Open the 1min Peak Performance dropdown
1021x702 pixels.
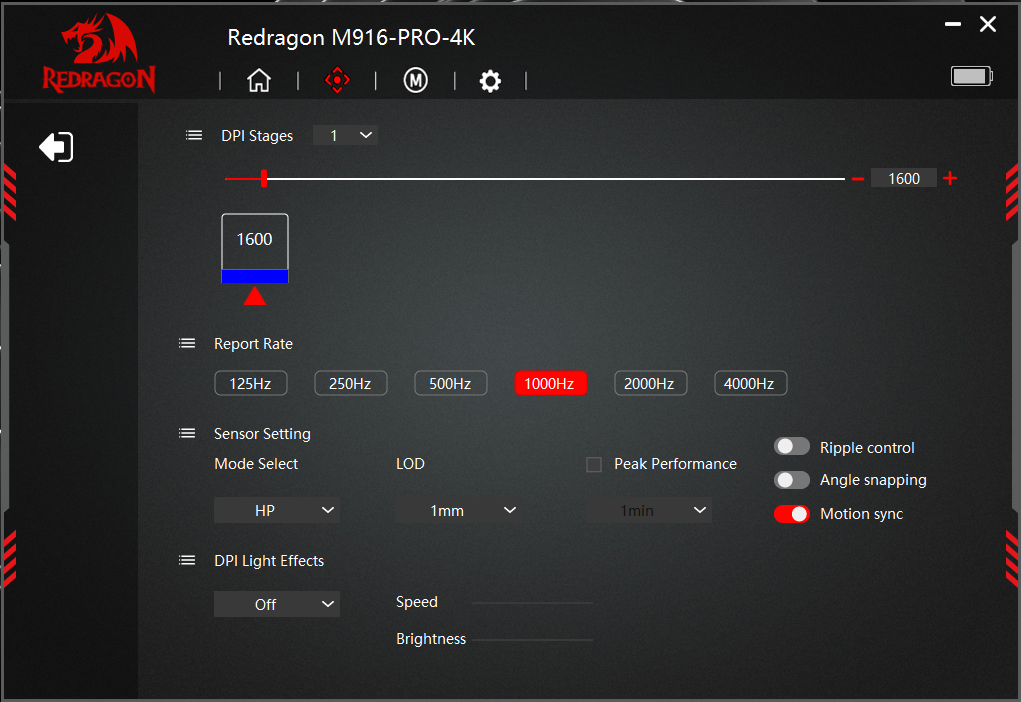click(x=649, y=511)
